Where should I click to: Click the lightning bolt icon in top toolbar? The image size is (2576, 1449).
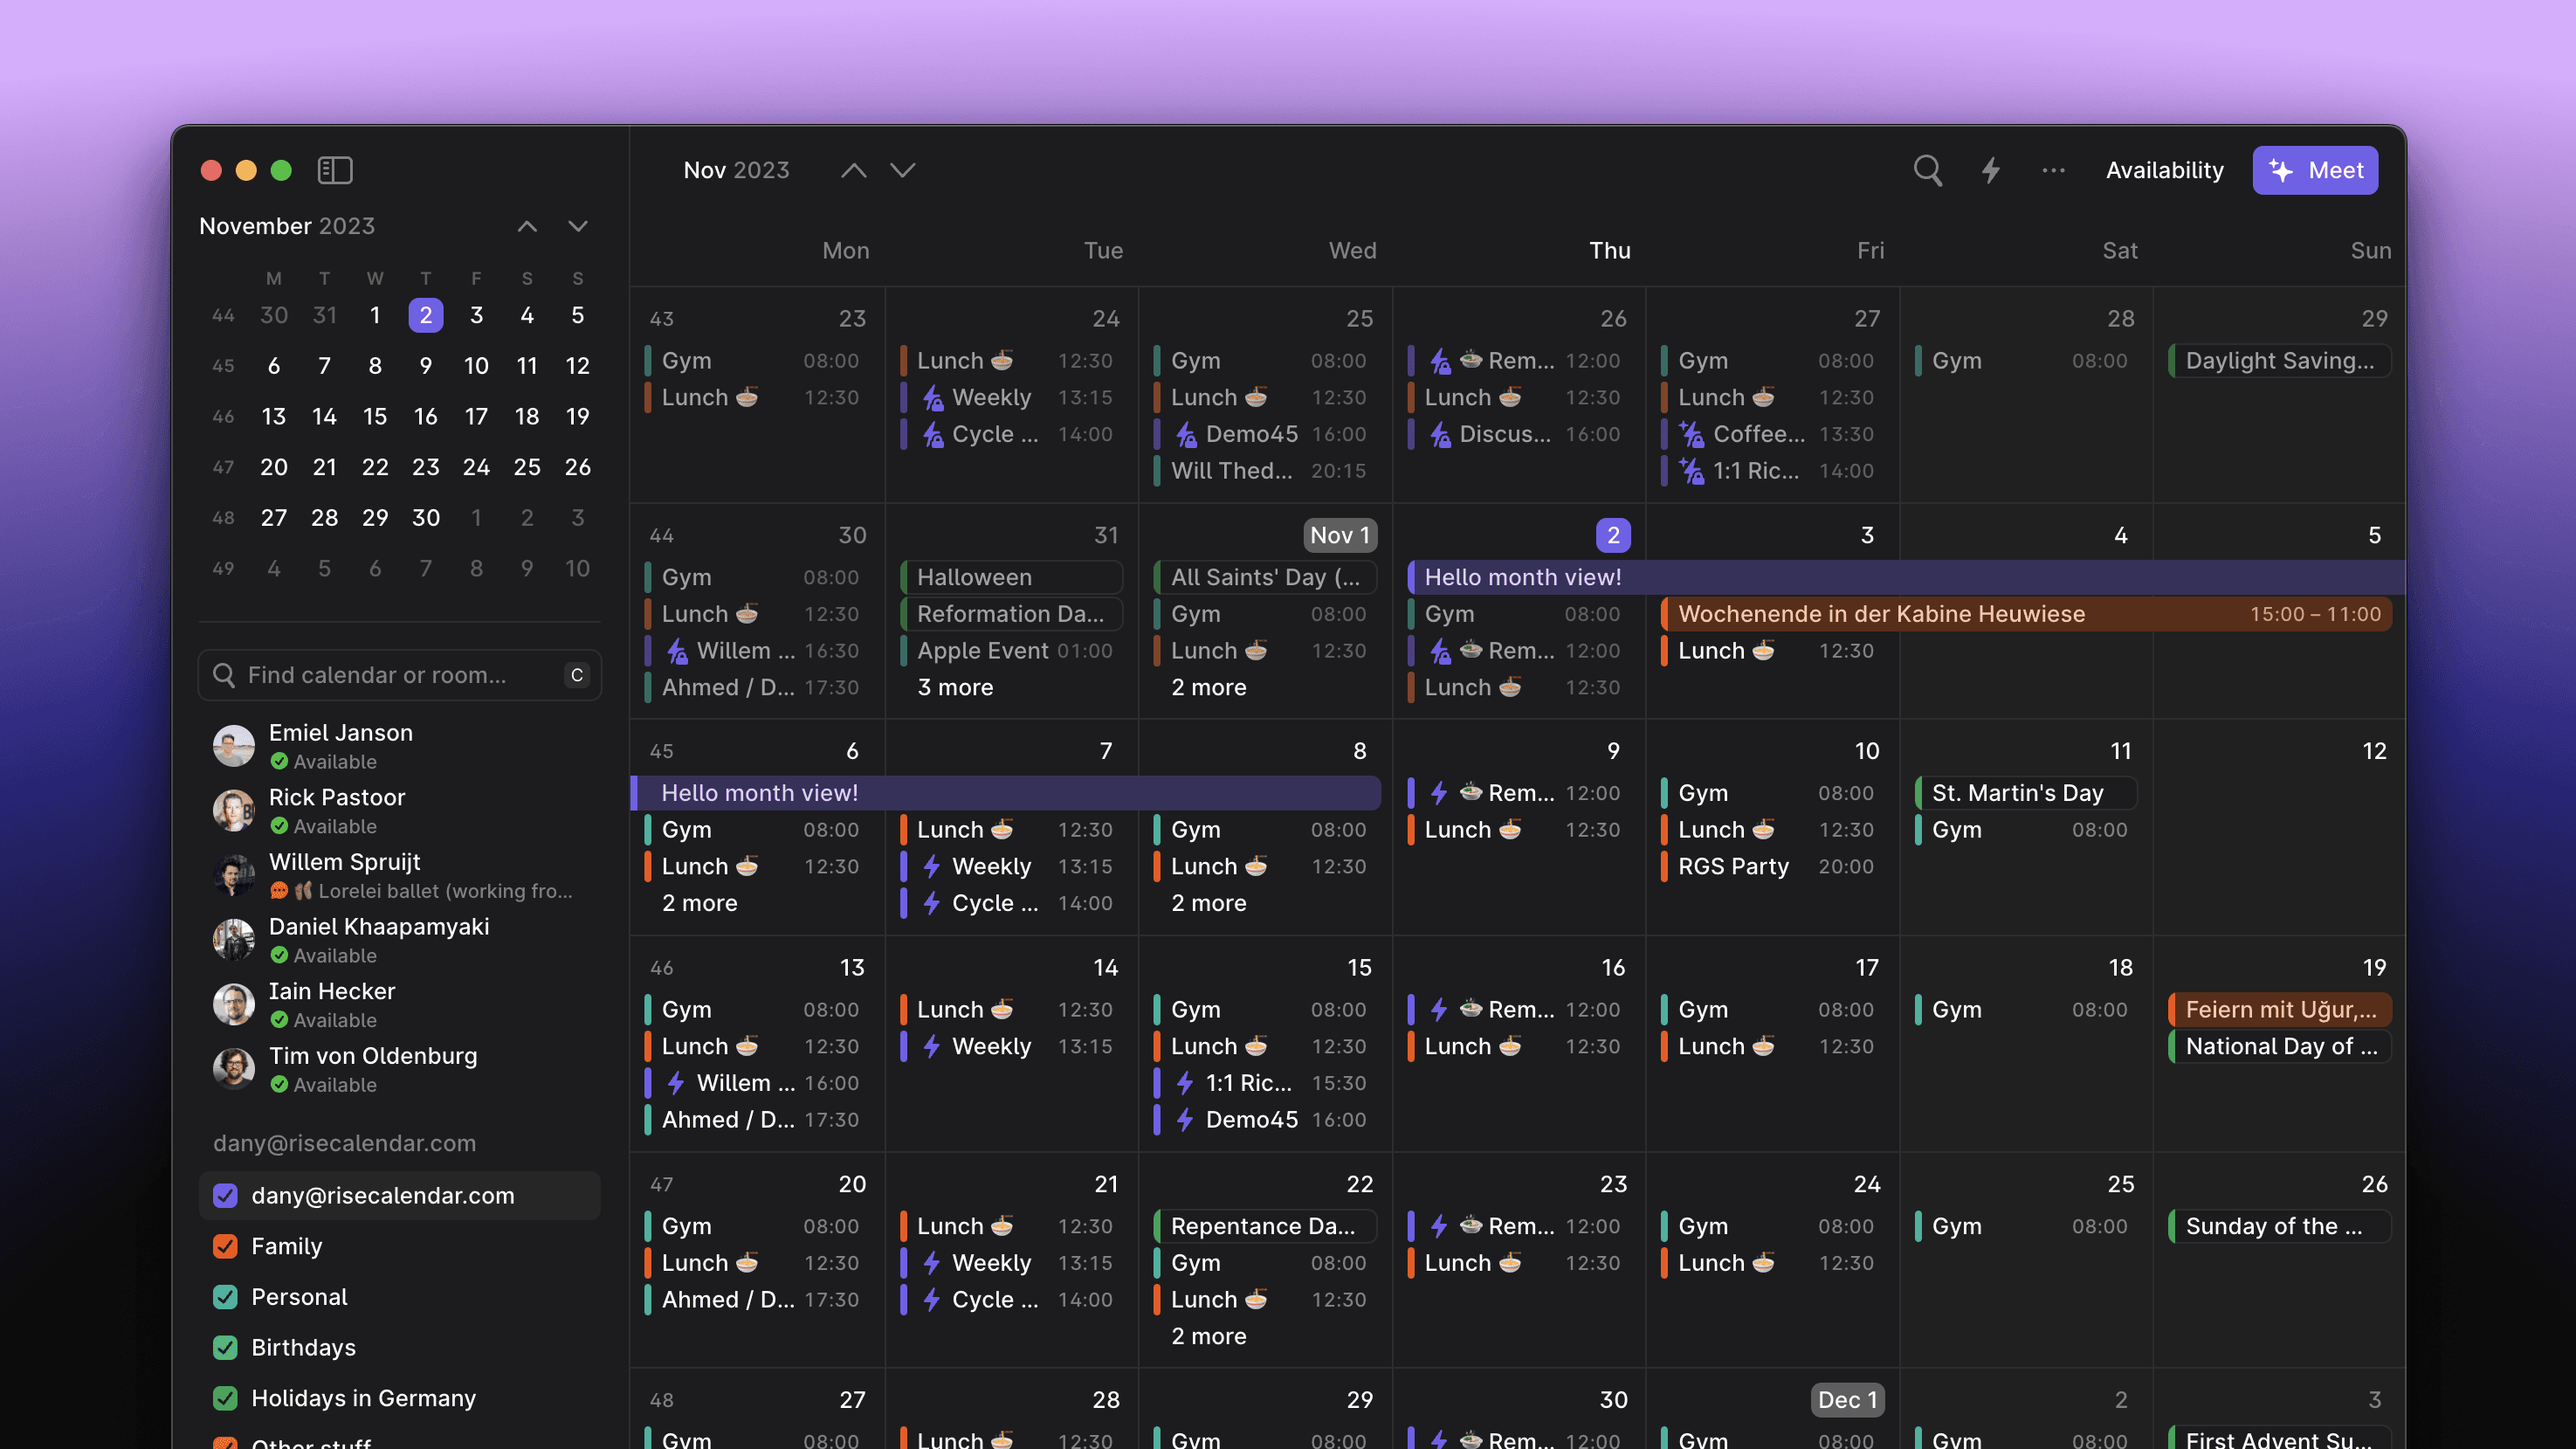click(x=1991, y=170)
